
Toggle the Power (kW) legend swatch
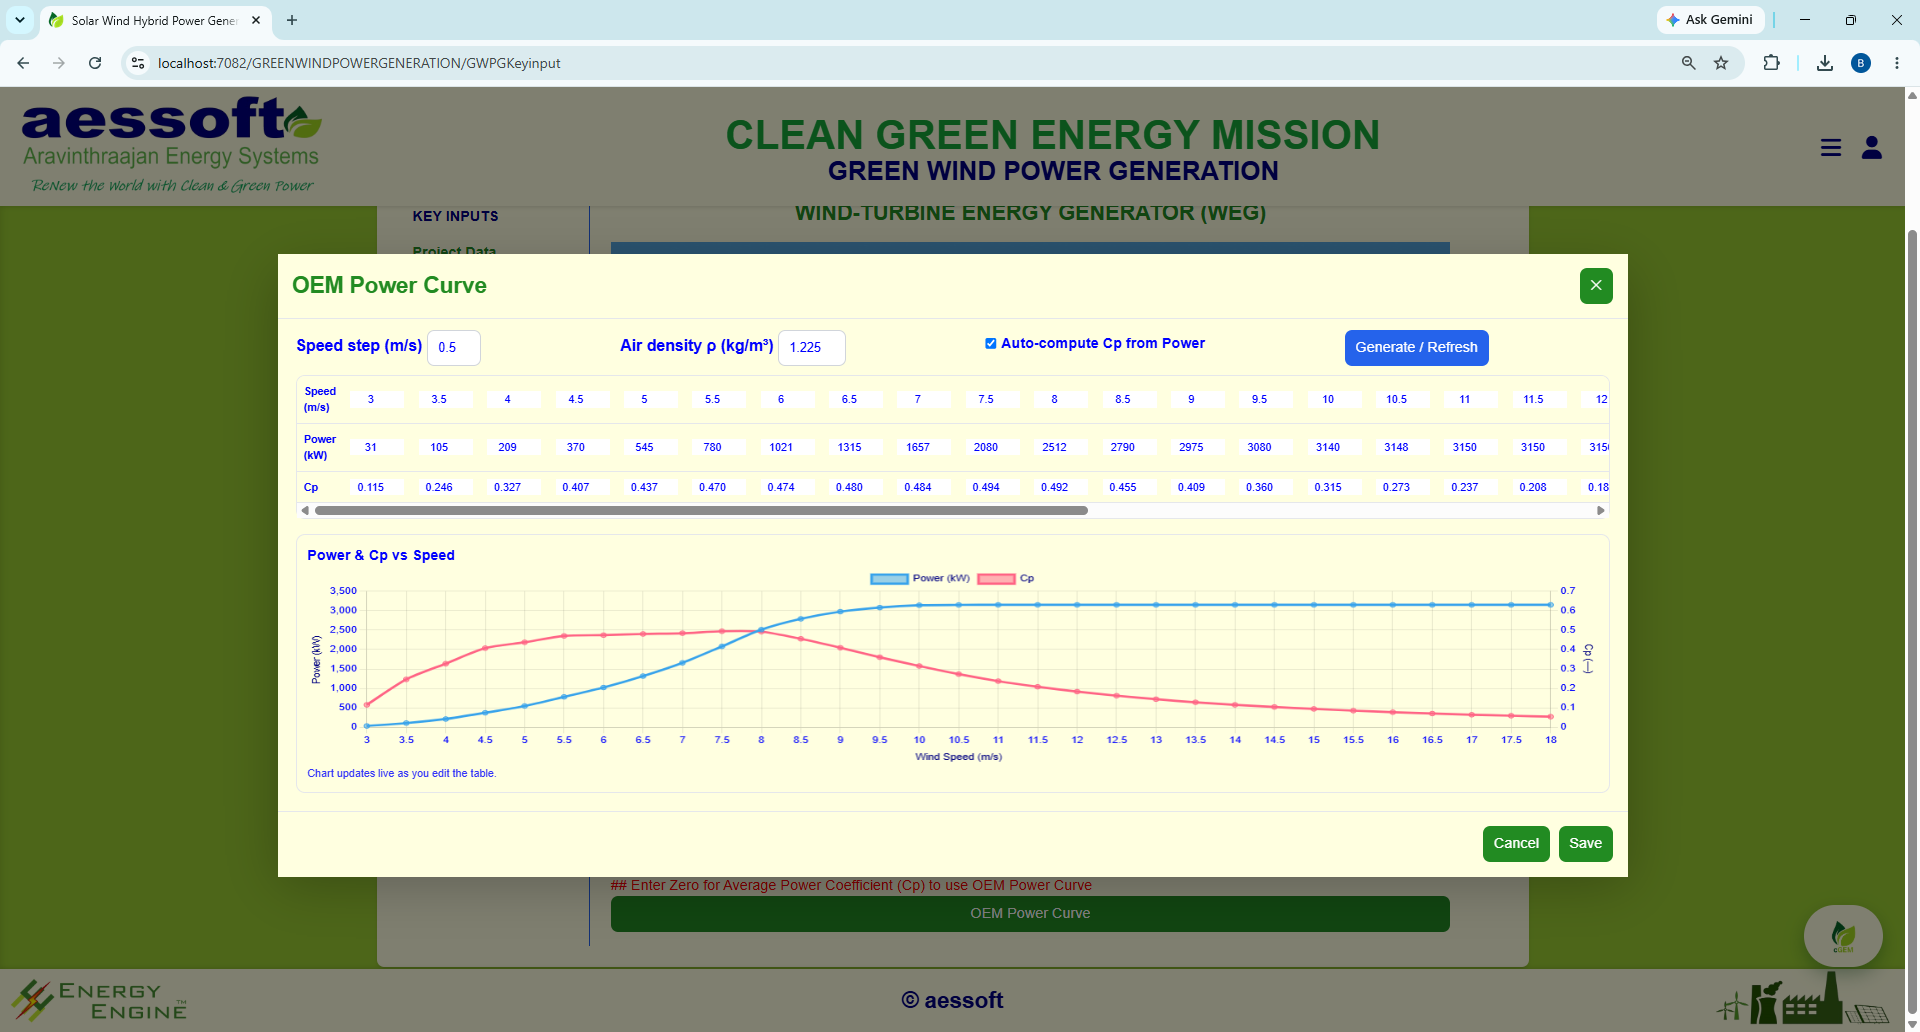(889, 579)
